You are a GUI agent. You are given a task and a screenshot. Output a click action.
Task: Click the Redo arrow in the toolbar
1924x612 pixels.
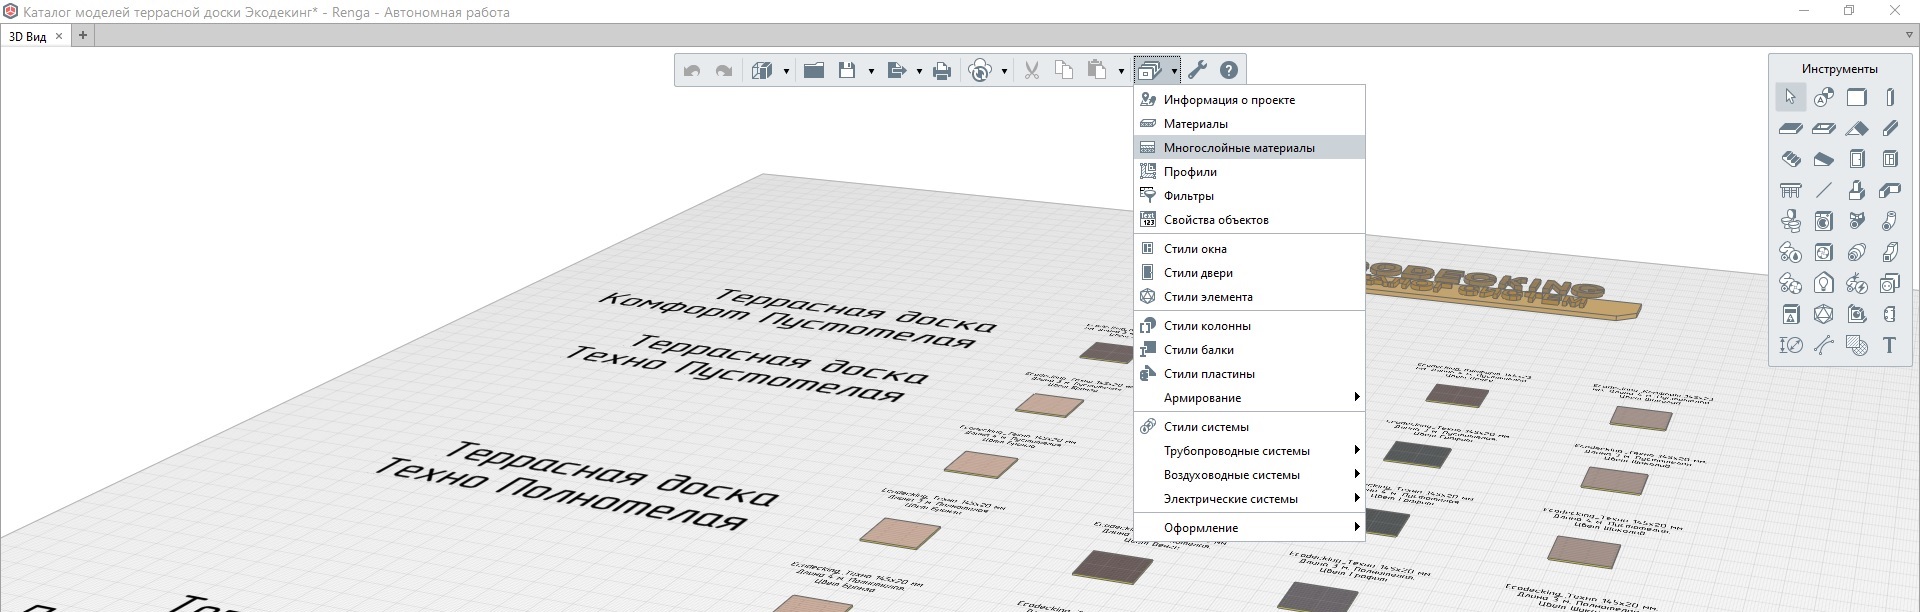[x=724, y=70]
